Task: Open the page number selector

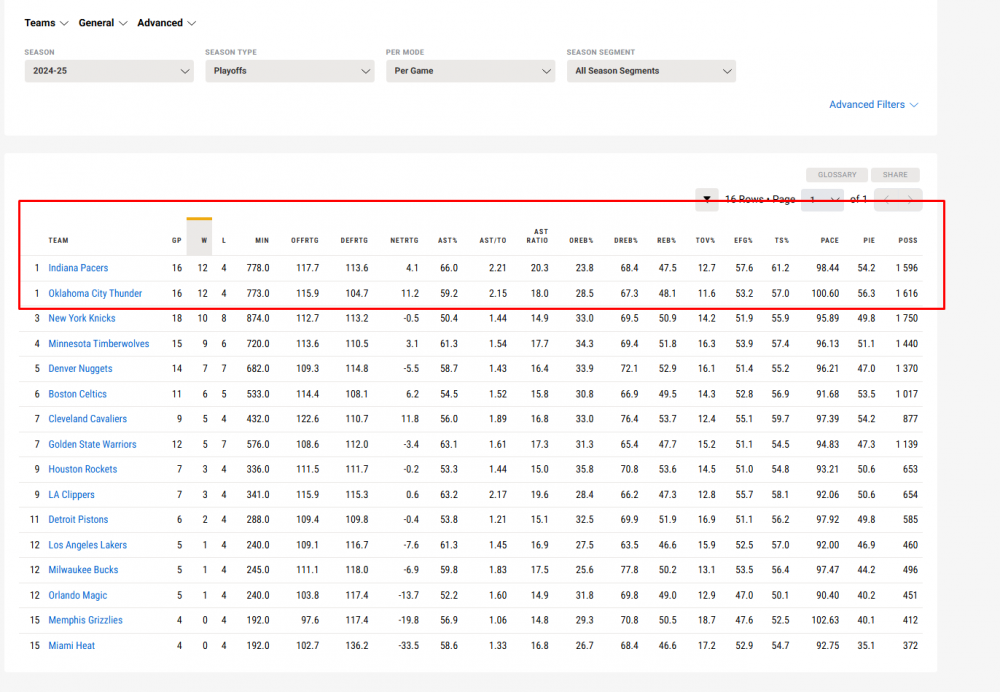Action: tap(822, 200)
